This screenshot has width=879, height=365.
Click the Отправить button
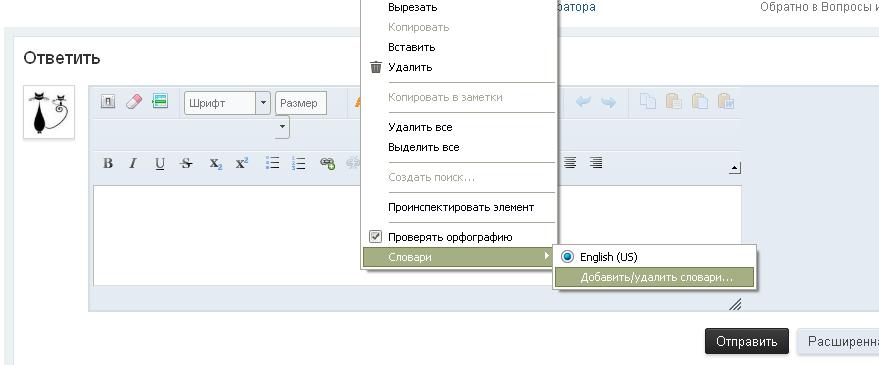pos(747,341)
